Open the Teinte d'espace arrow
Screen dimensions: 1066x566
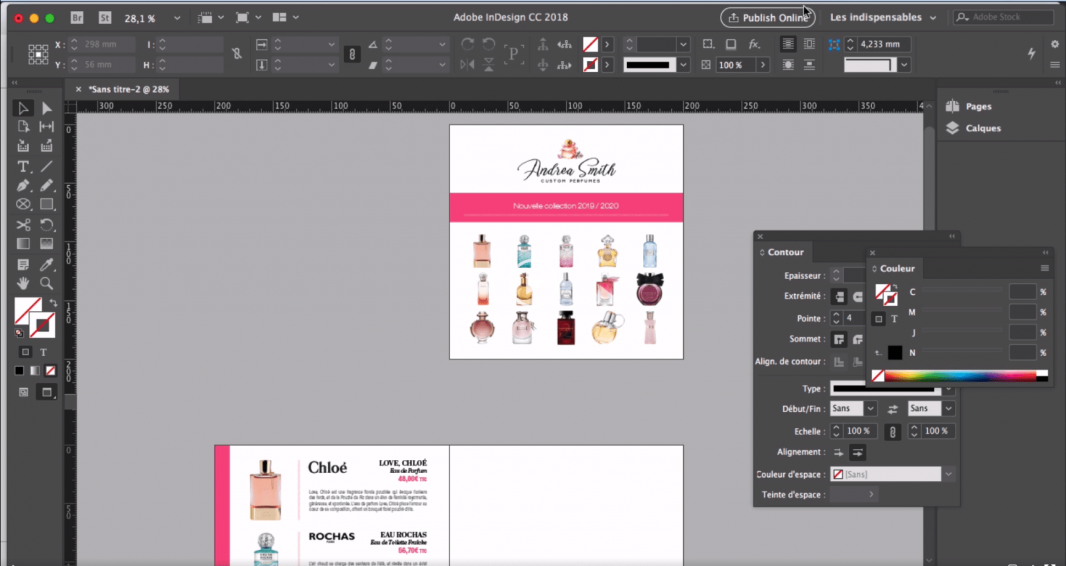tap(871, 495)
